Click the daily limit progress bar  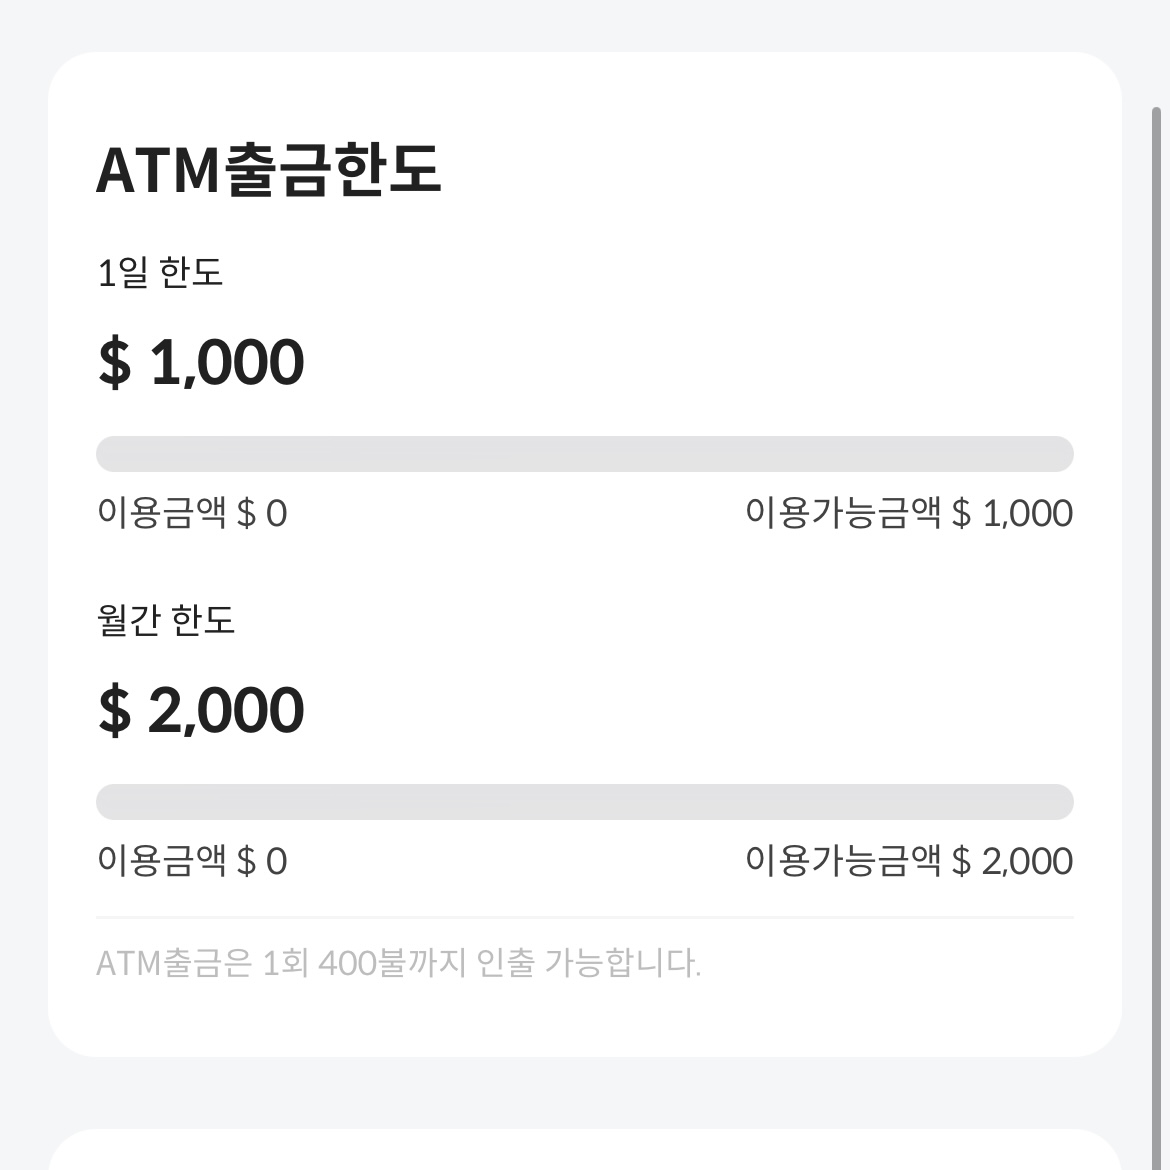coord(584,453)
